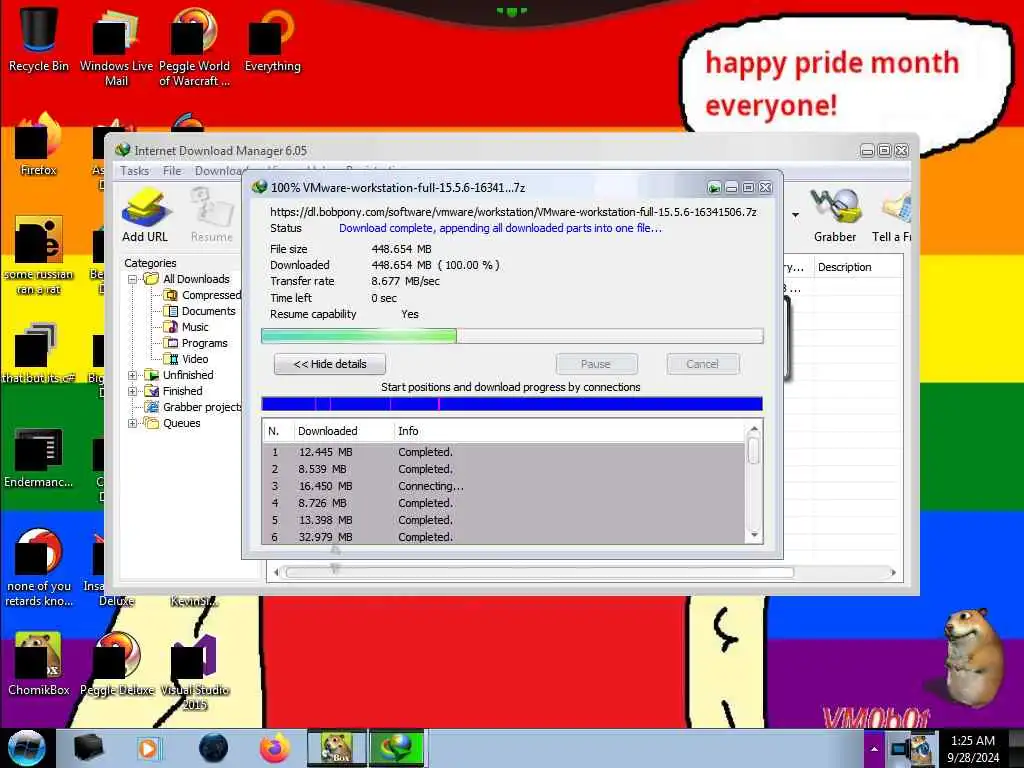
Task: Open the Tasks menu
Action: point(135,171)
